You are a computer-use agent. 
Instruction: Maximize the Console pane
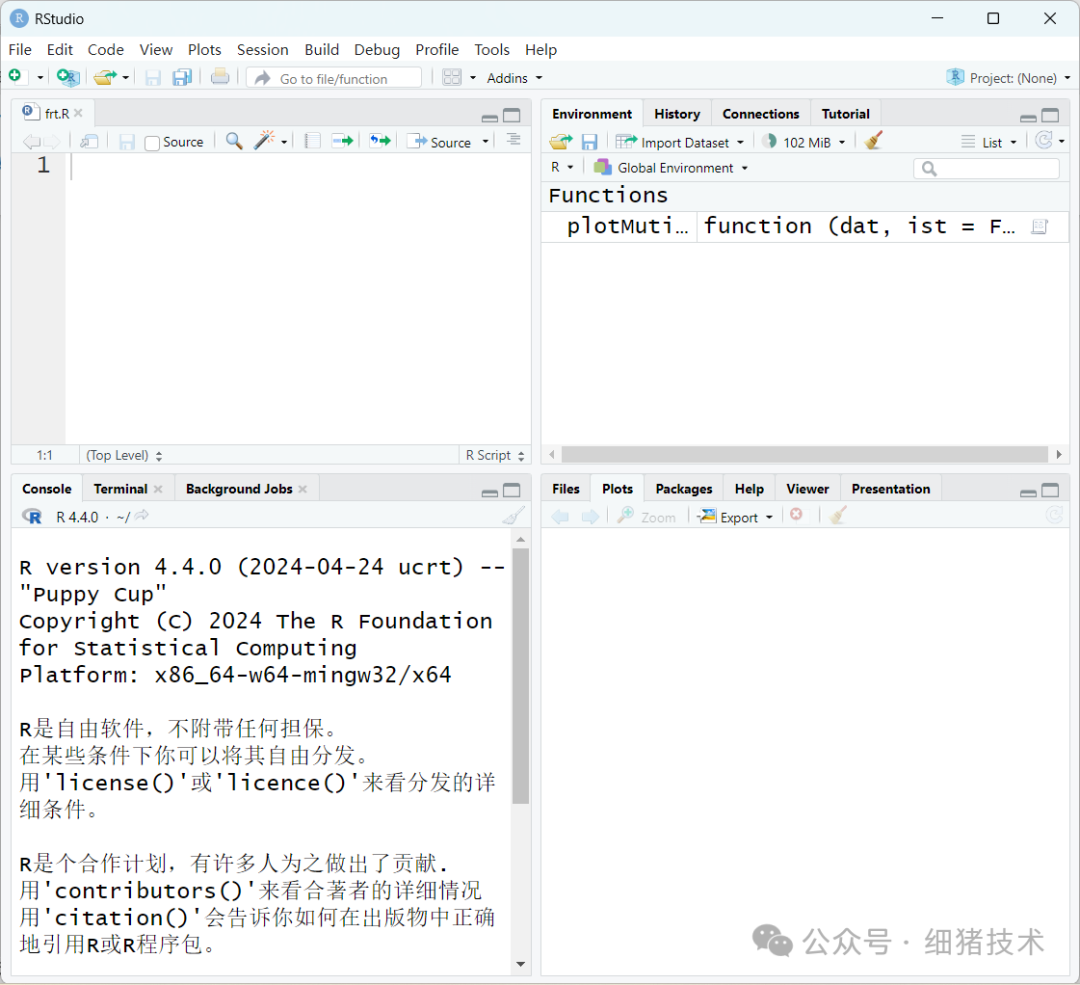[x=512, y=490]
